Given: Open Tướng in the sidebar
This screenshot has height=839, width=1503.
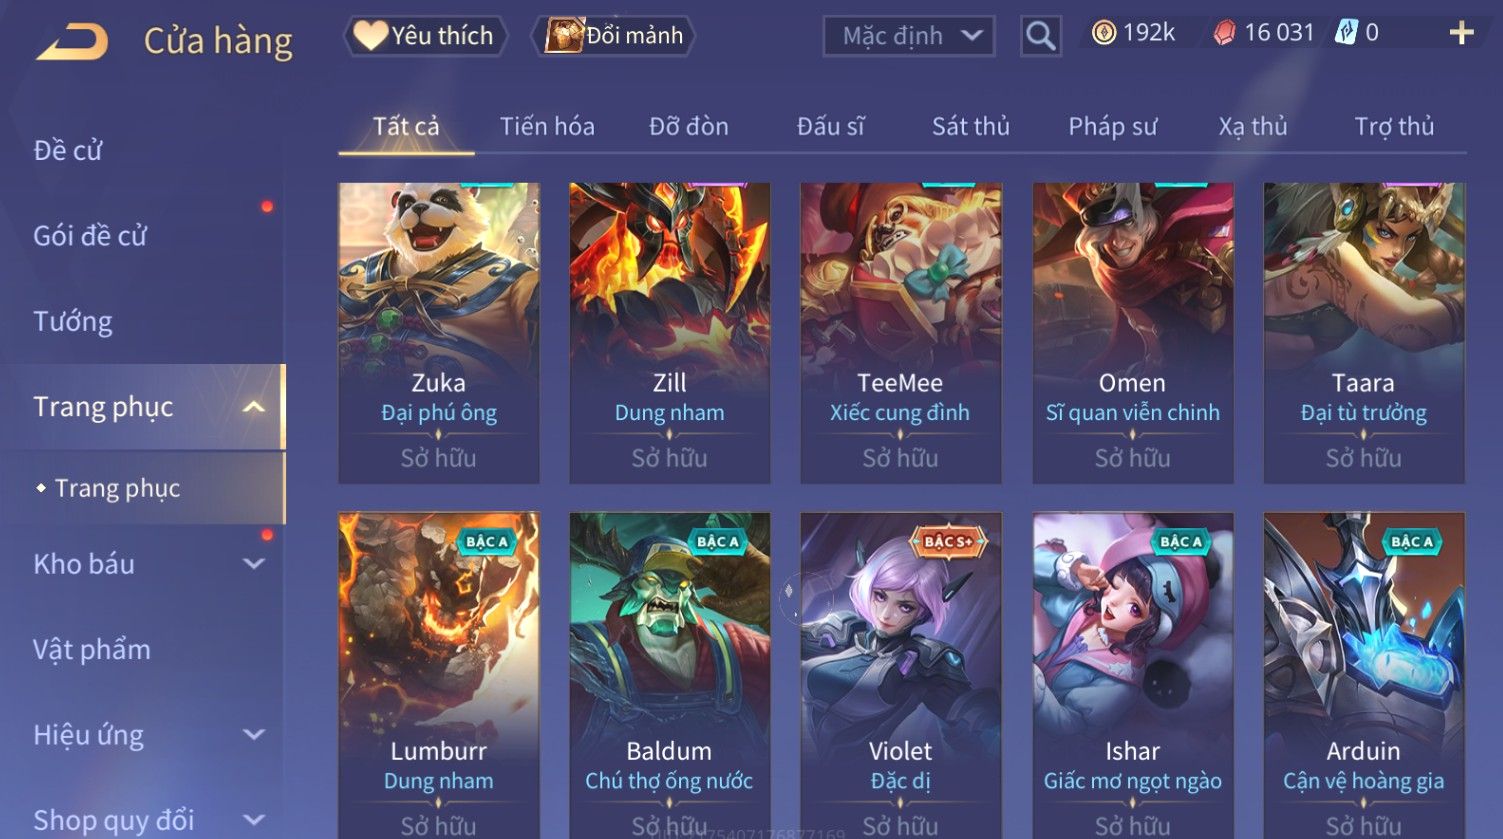Looking at the screenshot, I should [x=73, y=321].
